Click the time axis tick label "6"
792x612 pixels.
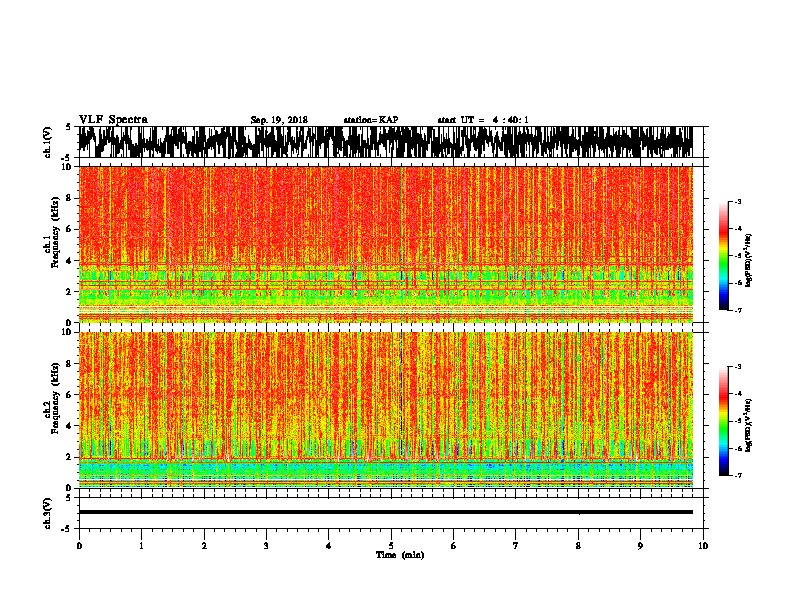pyautogui.click(x=454, y=546)
